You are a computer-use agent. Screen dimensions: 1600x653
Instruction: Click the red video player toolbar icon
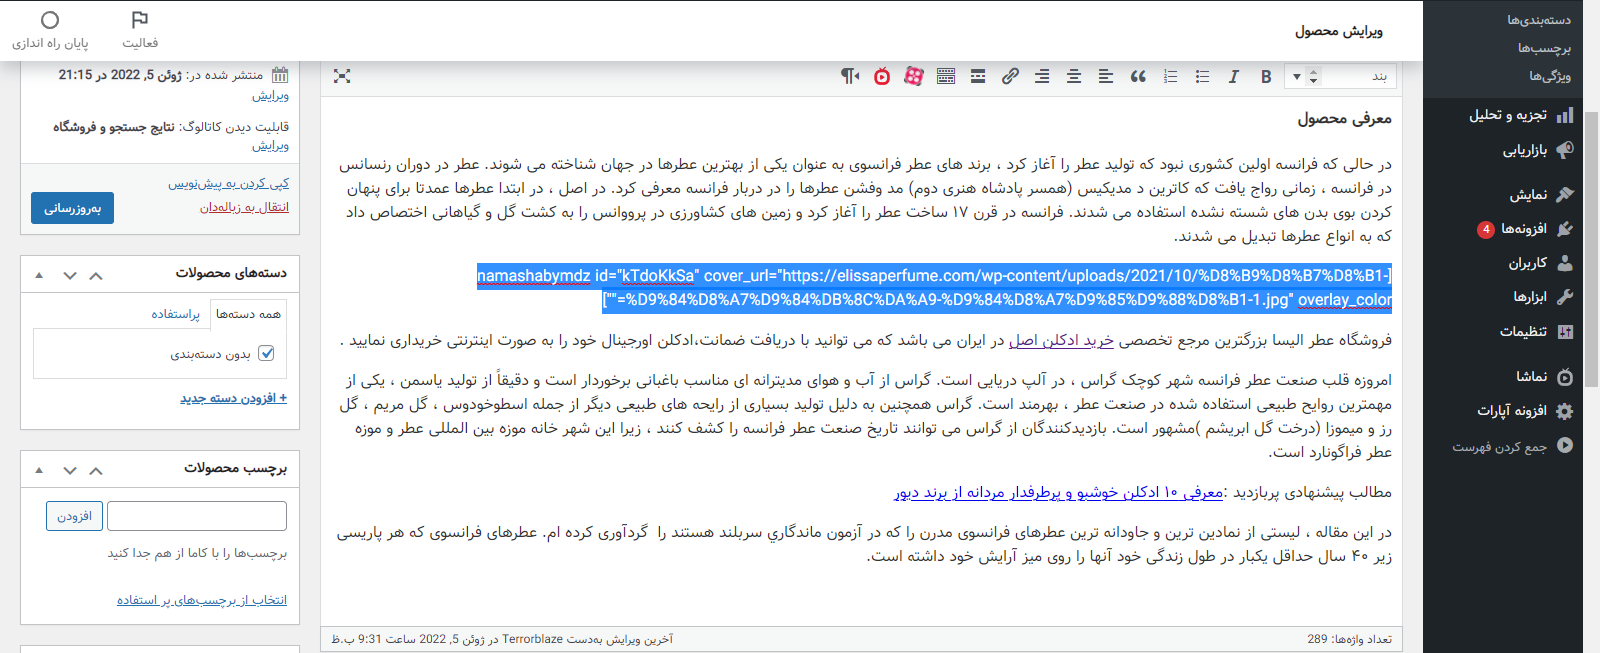pos(882,77)
